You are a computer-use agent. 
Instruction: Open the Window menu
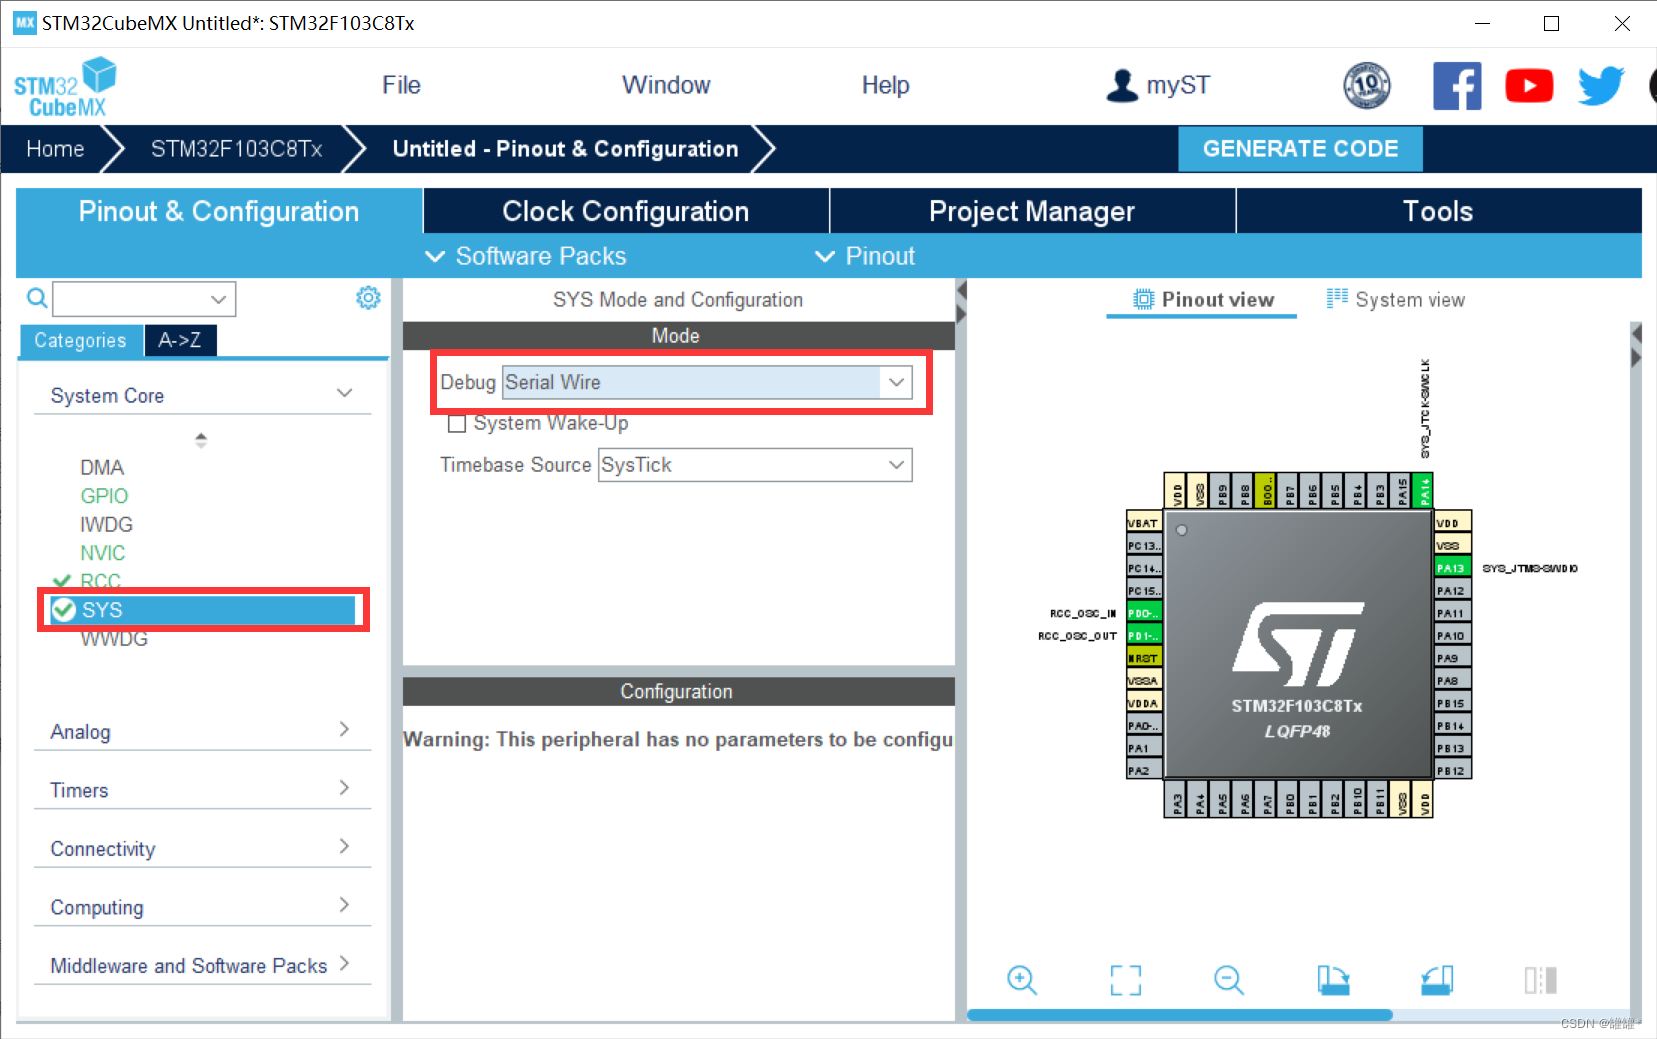666,85
